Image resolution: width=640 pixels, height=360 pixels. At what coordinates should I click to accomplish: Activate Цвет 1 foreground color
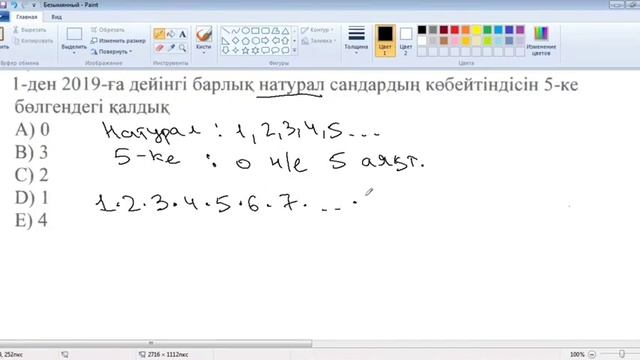pyautogui.click(x=385, y=40)
